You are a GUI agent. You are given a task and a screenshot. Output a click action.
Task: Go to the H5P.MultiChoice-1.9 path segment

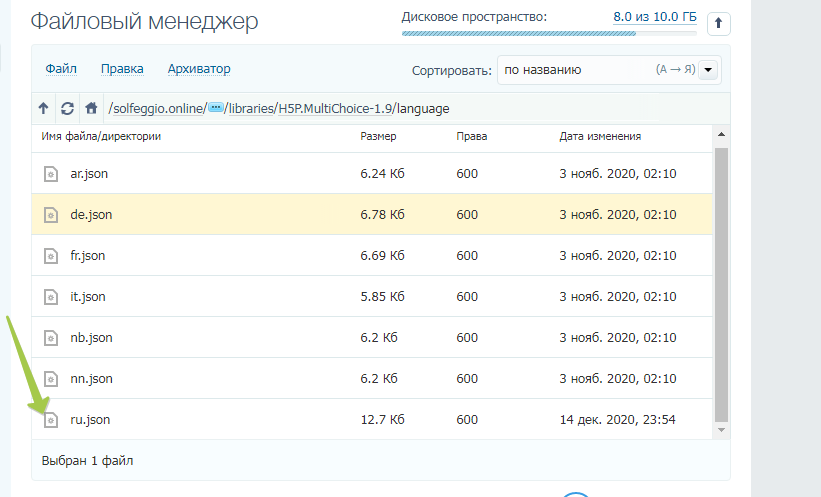click(335, 108)
